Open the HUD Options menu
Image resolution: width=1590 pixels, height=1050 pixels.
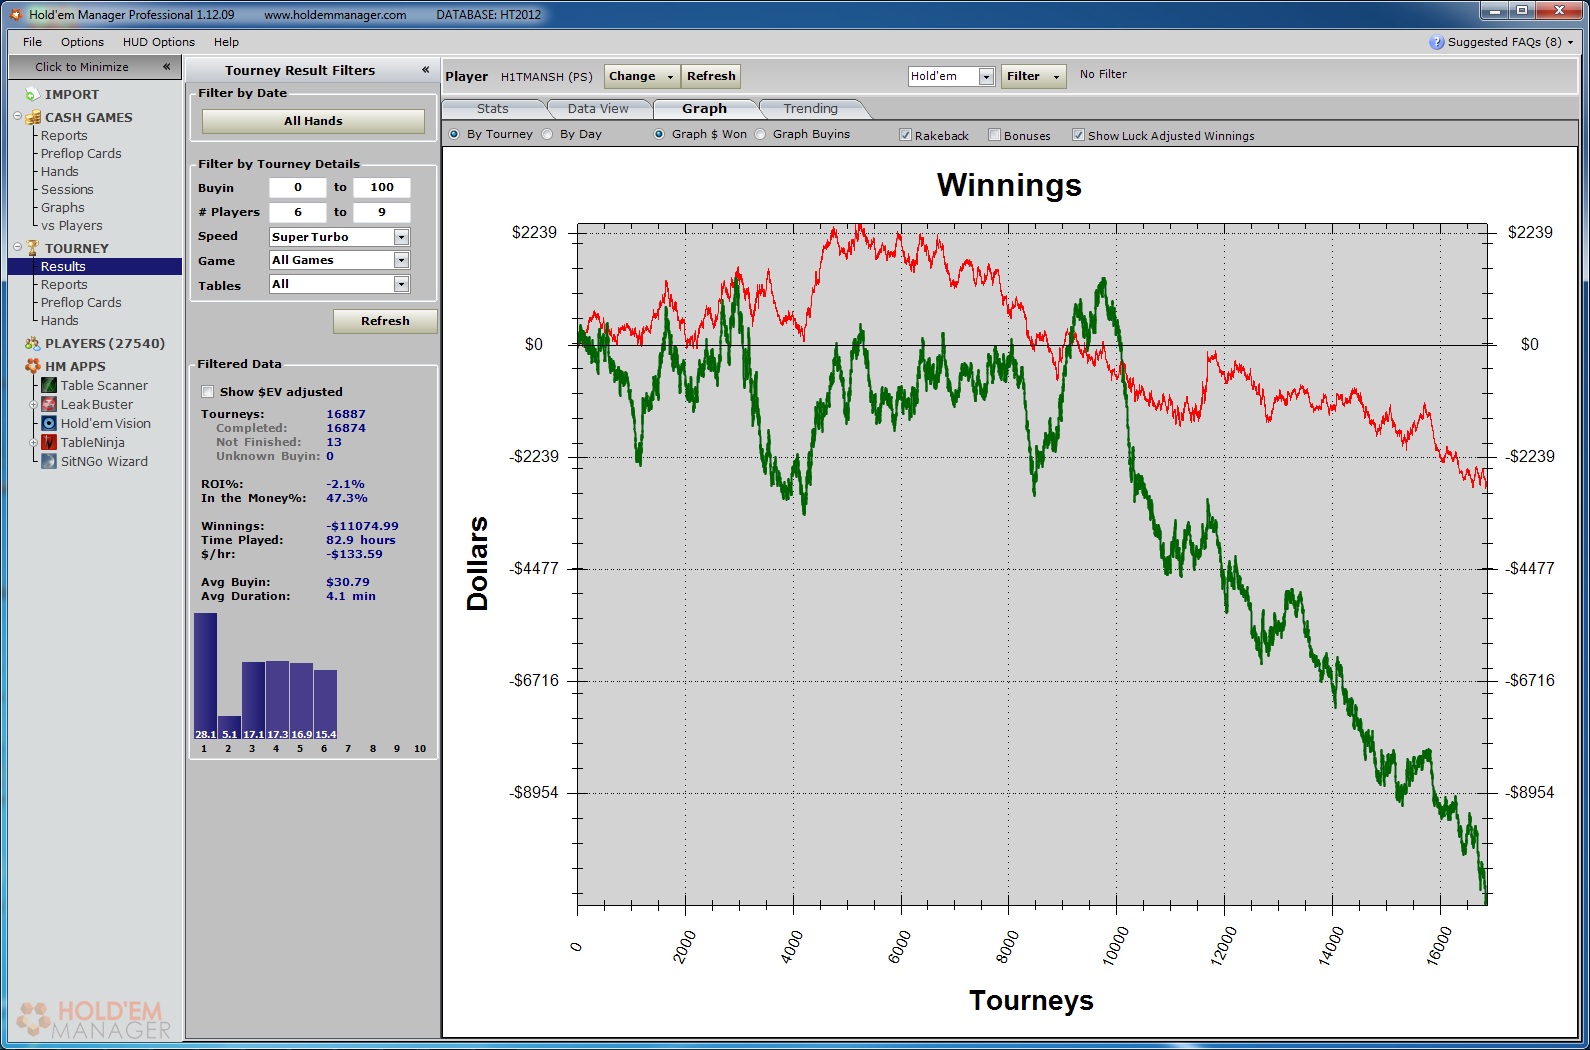(x=158, y=42)
